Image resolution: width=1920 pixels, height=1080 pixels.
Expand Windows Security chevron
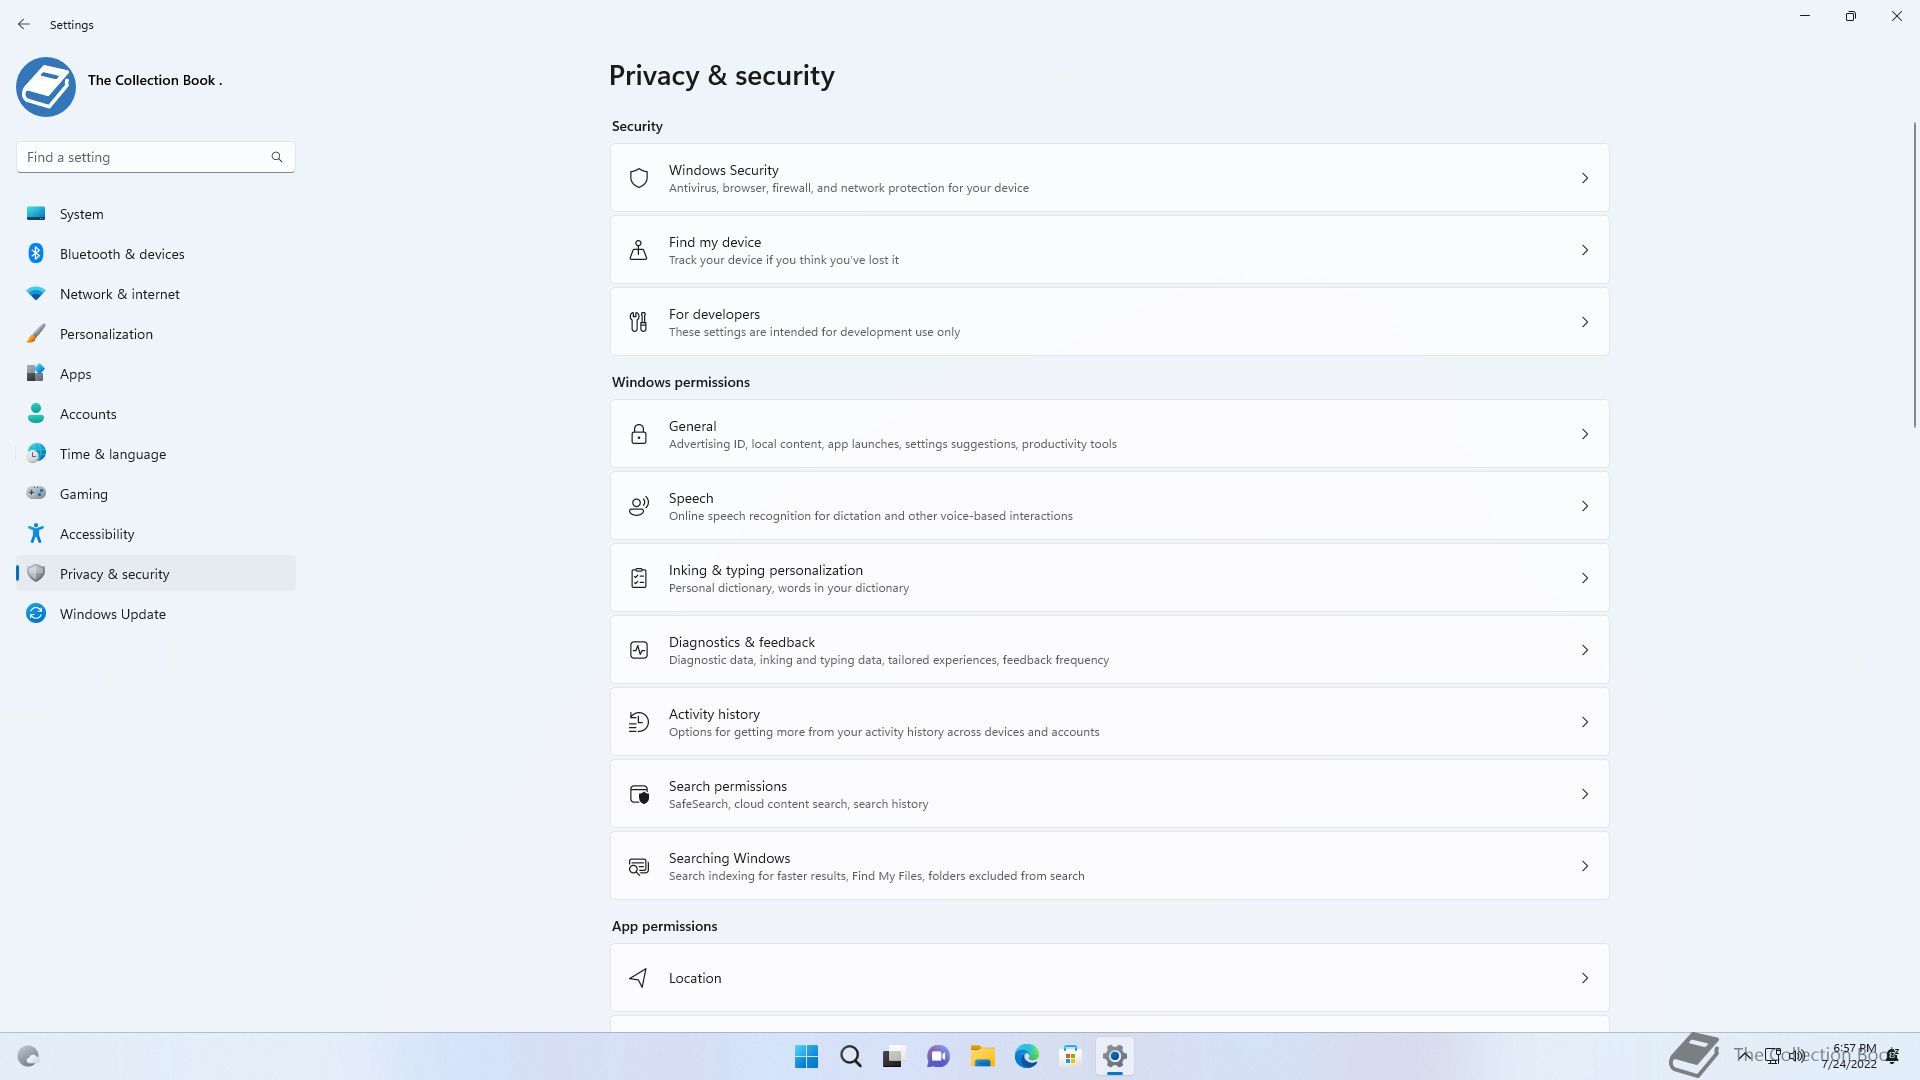click(1585, 178)
